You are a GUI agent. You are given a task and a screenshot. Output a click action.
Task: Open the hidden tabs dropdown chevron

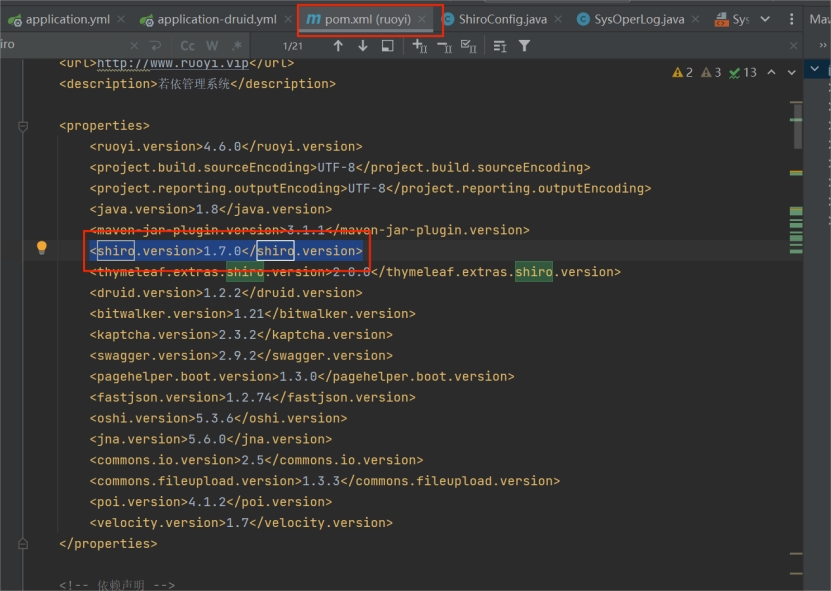tap(765, 18)
